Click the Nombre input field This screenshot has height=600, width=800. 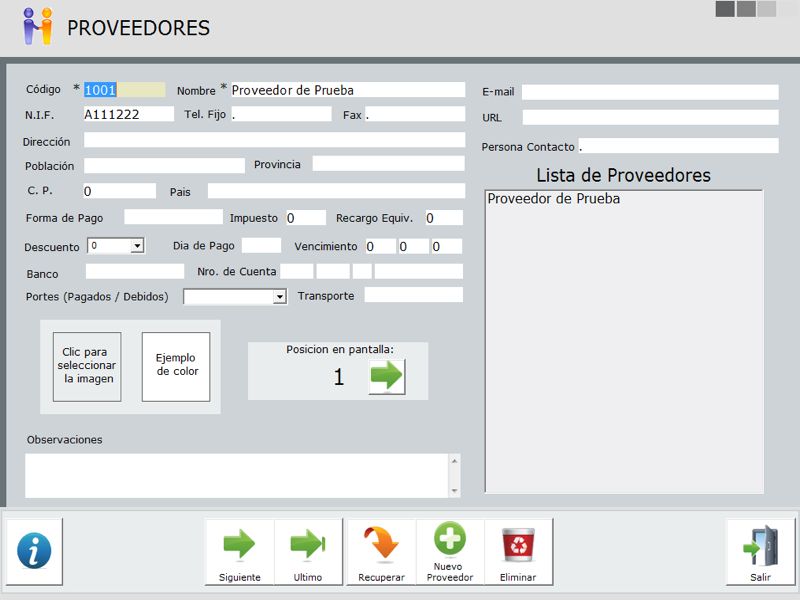pyautogui.click(x=347, y=90)
